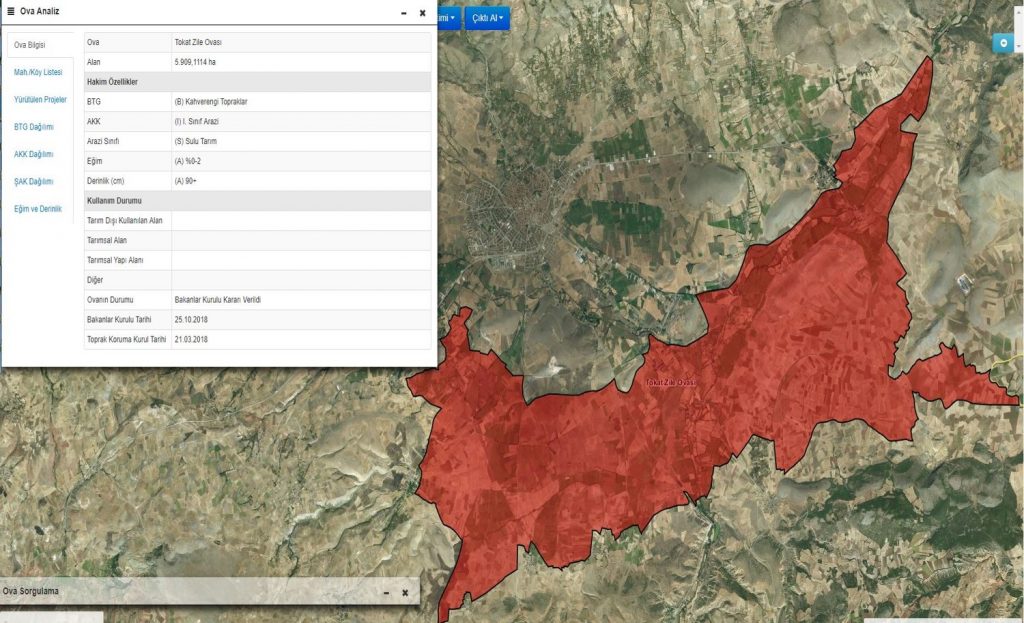Expand the partially hidden dropdown left of Çıktı Al
Viewport: 1024px width, 623px height.
click(x=447, y=18)
